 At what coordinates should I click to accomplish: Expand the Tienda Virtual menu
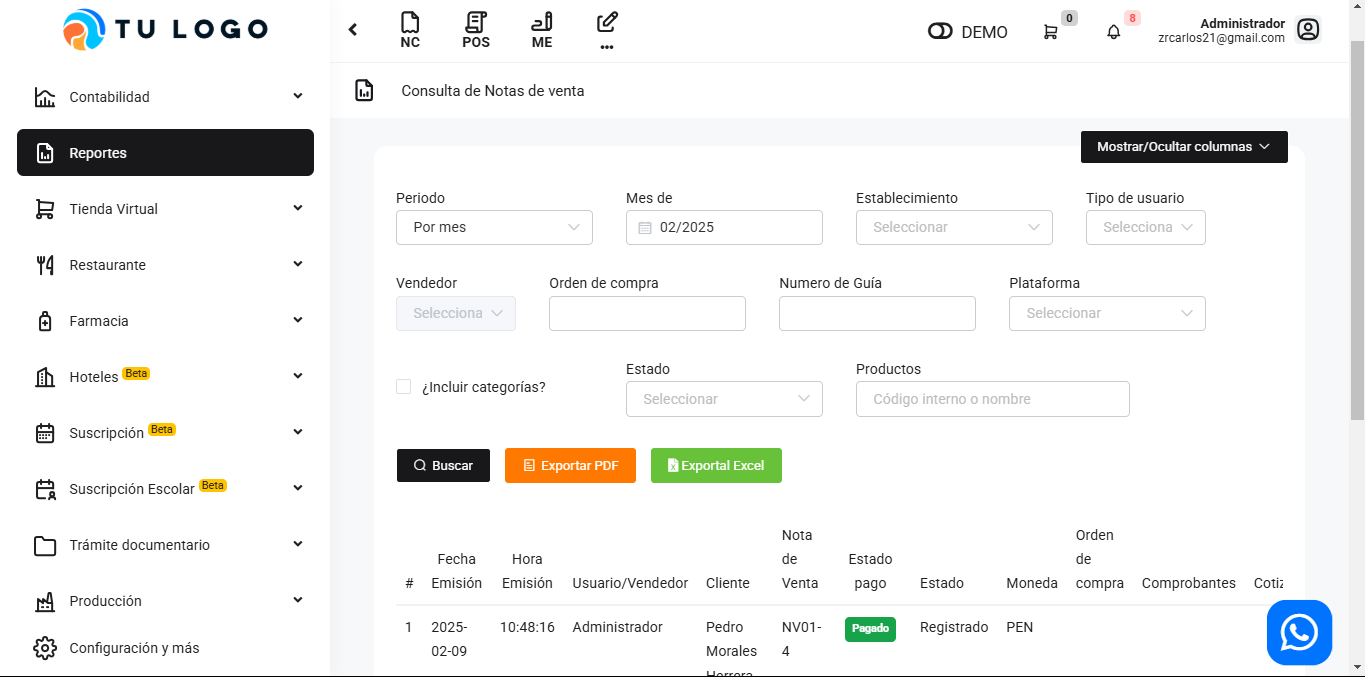point(165,209)
